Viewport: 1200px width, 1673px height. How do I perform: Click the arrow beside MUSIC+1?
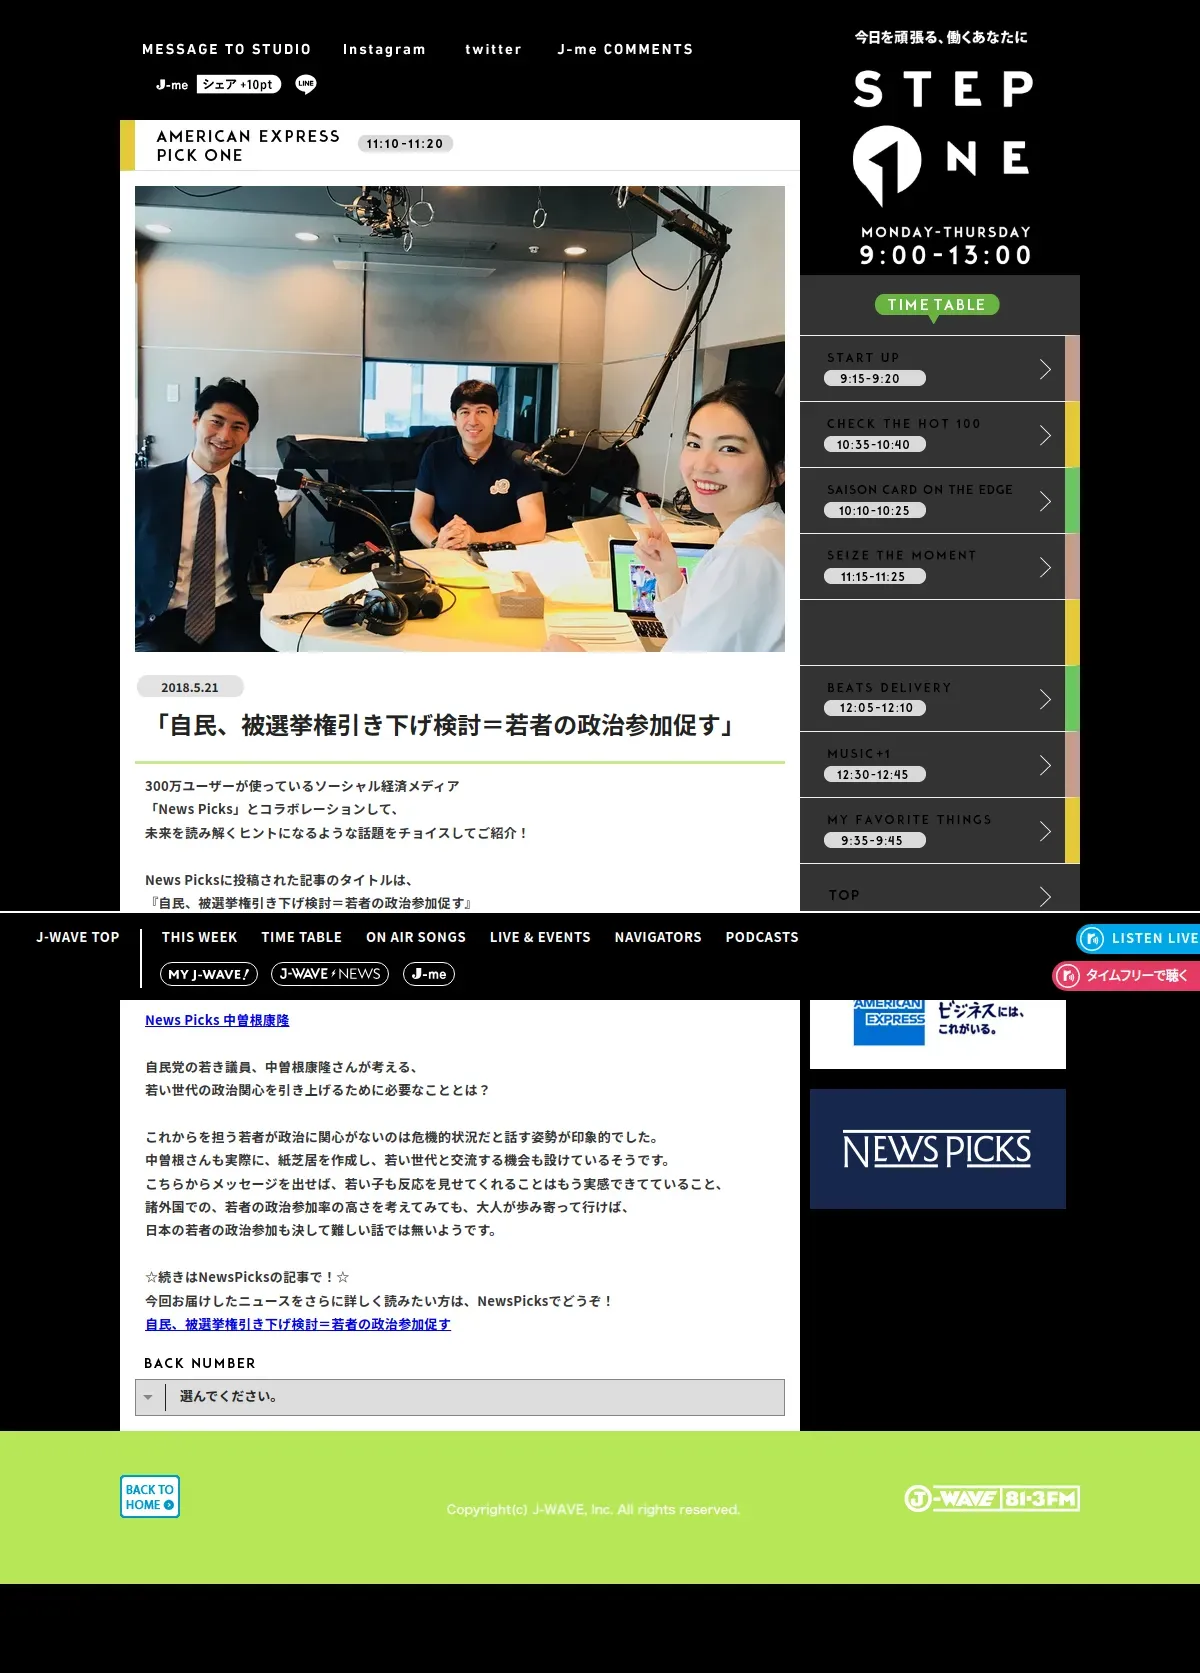click(1045, 765)
